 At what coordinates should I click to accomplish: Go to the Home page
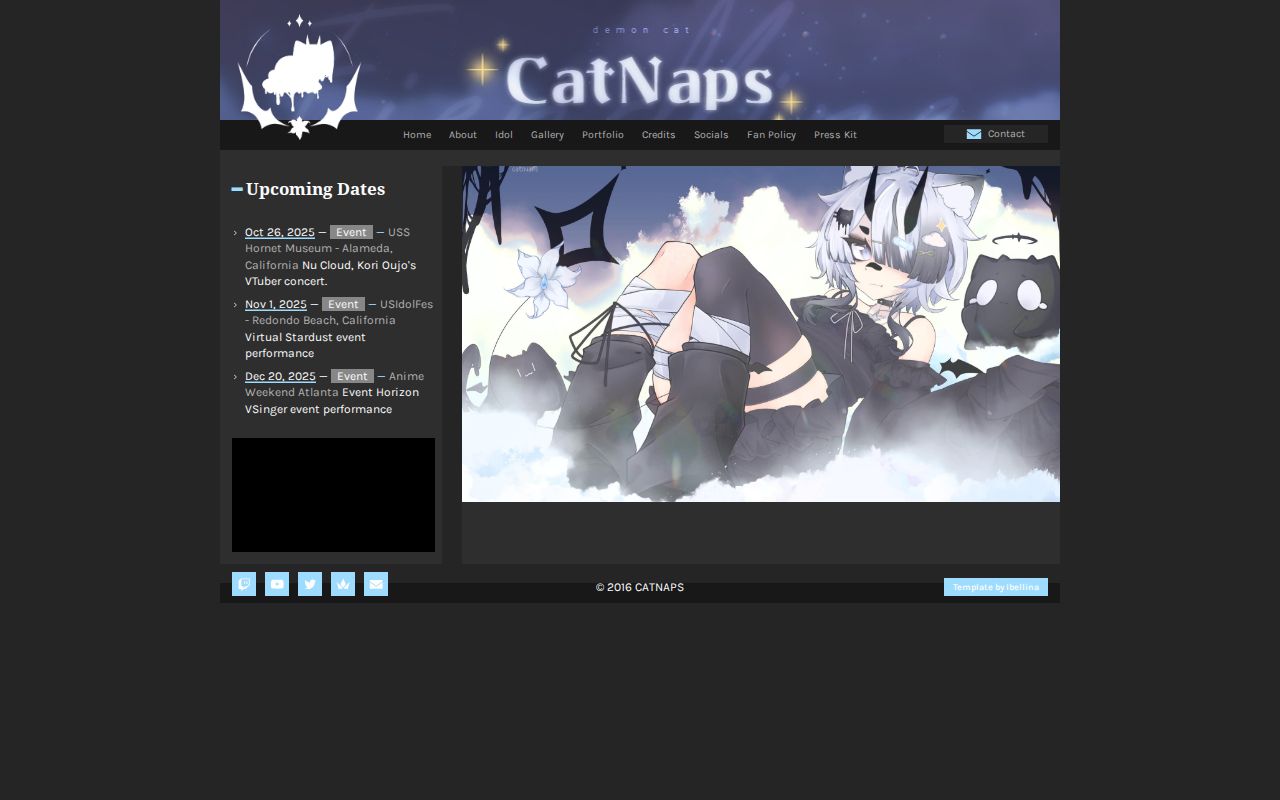(417, 135)
